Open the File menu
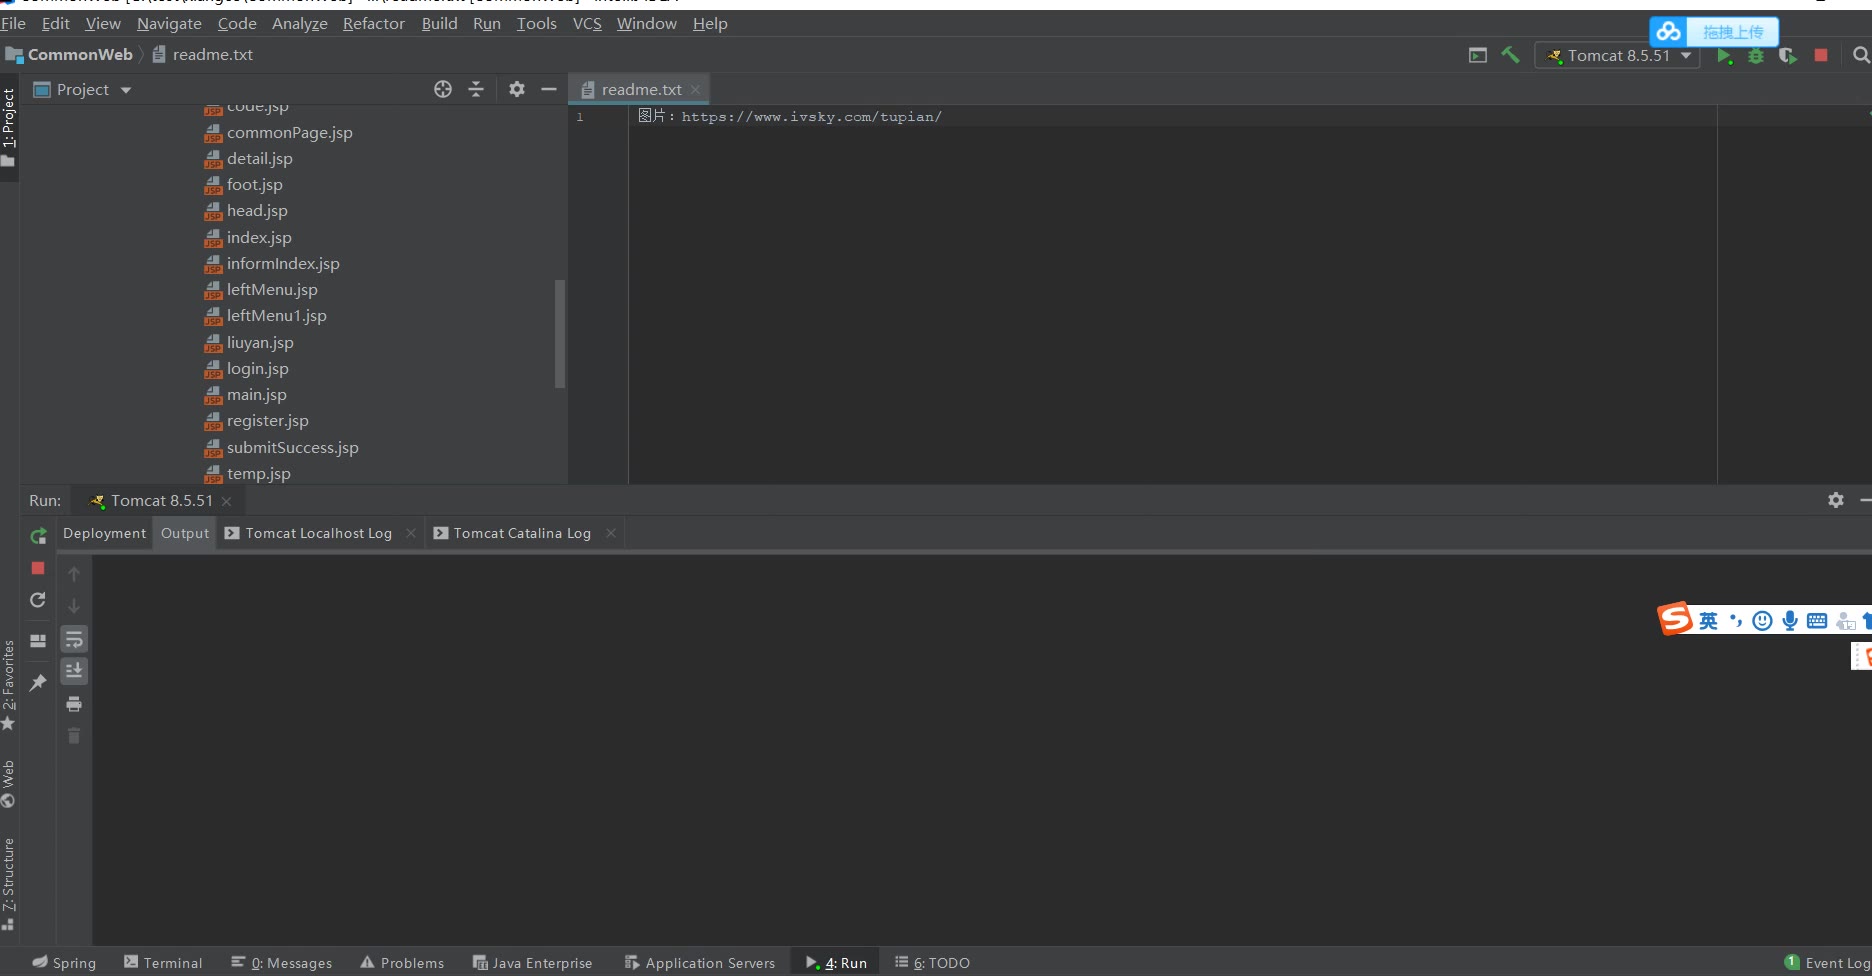 [x=13, y=23]
